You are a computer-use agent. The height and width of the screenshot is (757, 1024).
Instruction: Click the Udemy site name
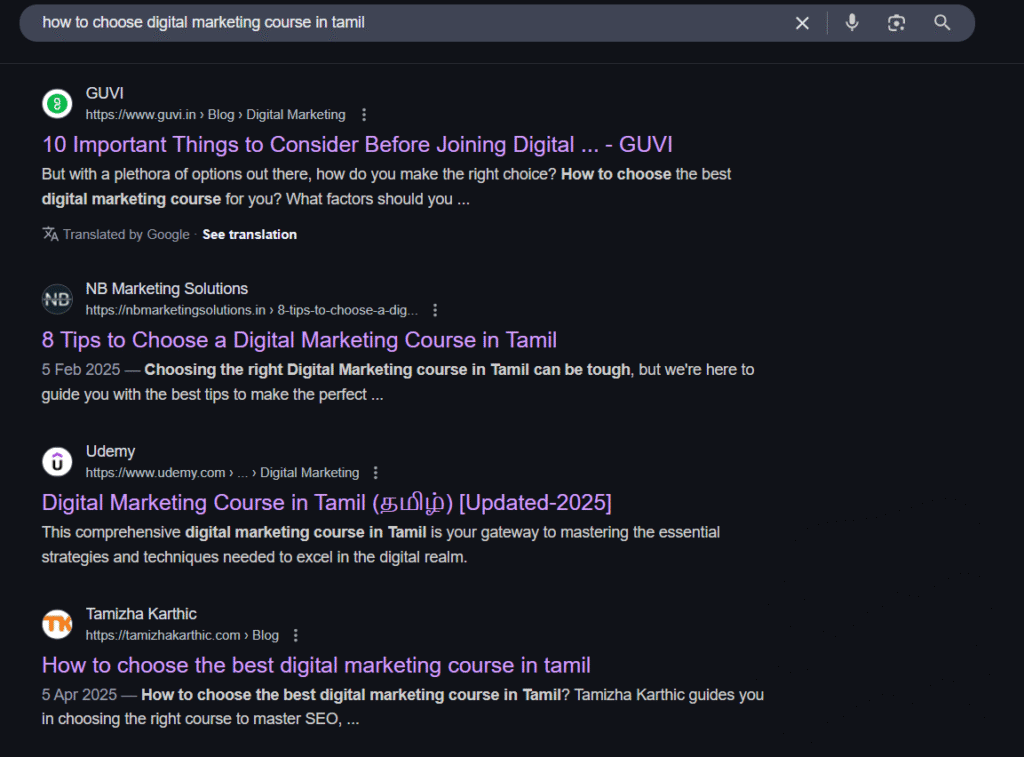pos(110,451)
